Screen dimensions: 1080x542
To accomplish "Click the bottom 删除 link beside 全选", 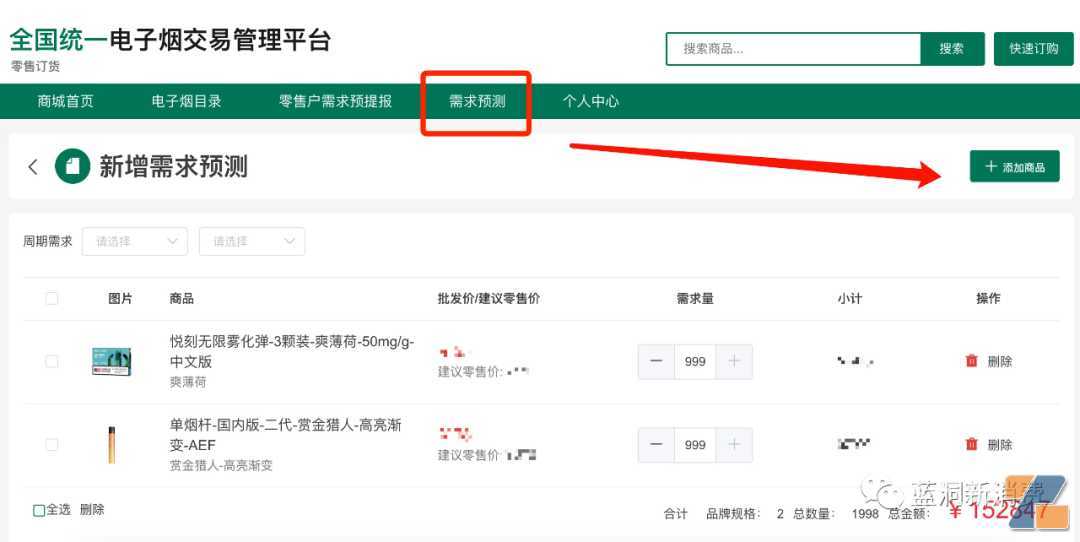I will (92, 510).
